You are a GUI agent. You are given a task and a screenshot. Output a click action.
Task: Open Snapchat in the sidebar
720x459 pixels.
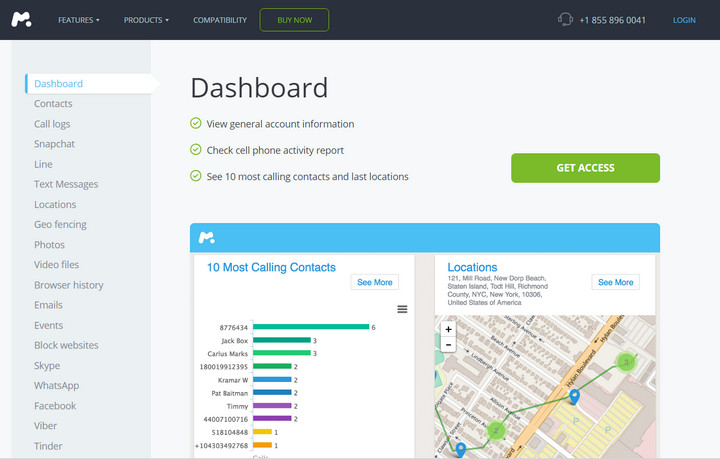(54, 144)
